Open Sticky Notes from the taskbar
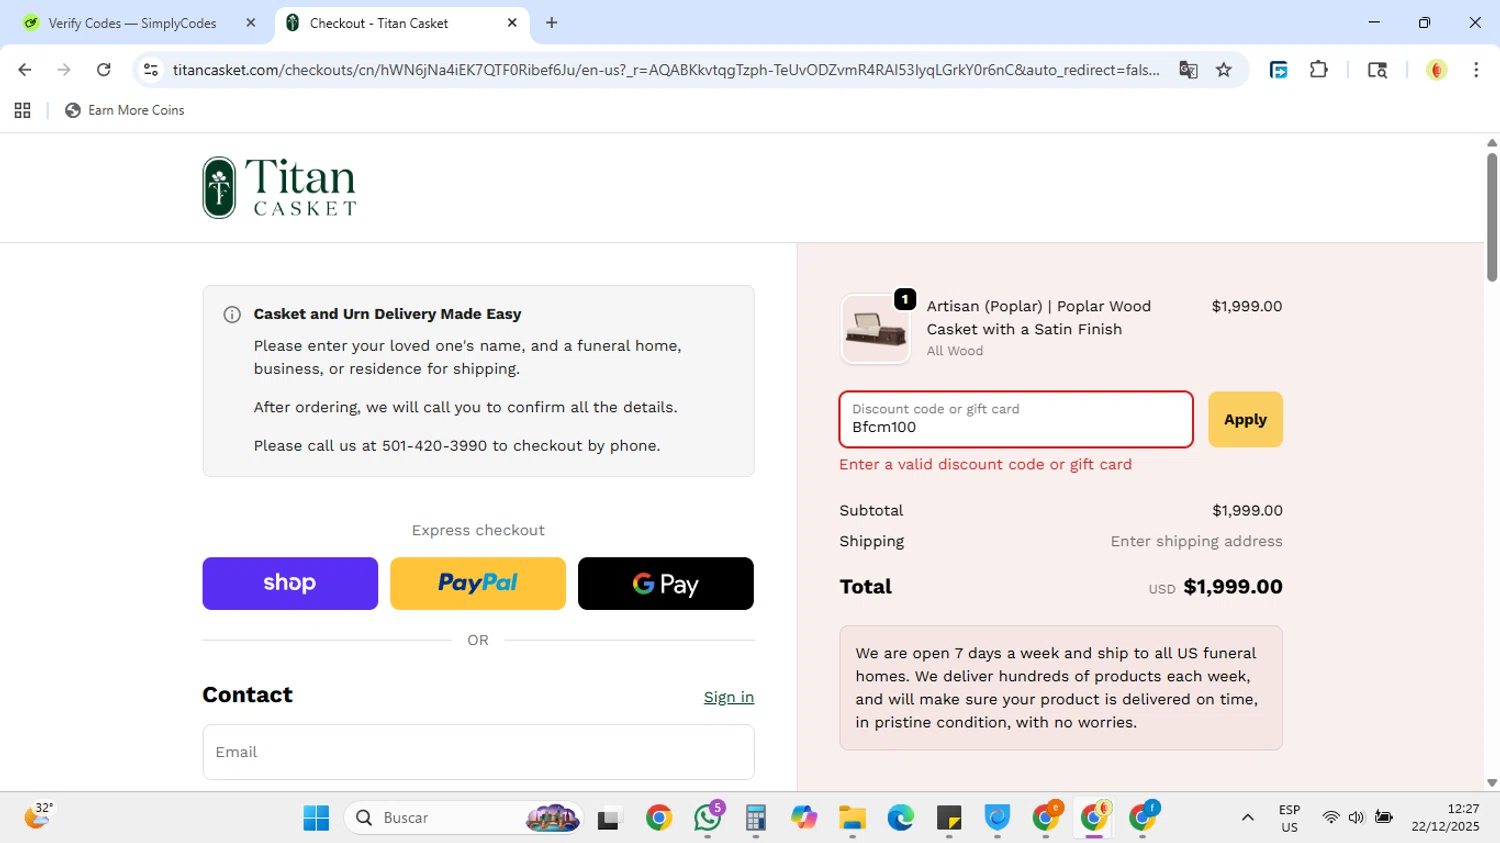 pyautogui.click(x=949, y=818)
